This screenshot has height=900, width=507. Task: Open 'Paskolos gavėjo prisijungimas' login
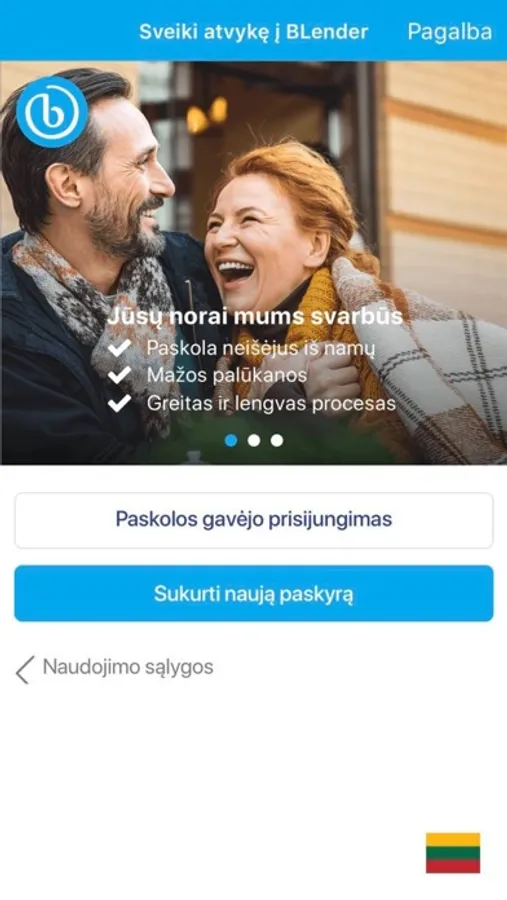pos(254,520)
